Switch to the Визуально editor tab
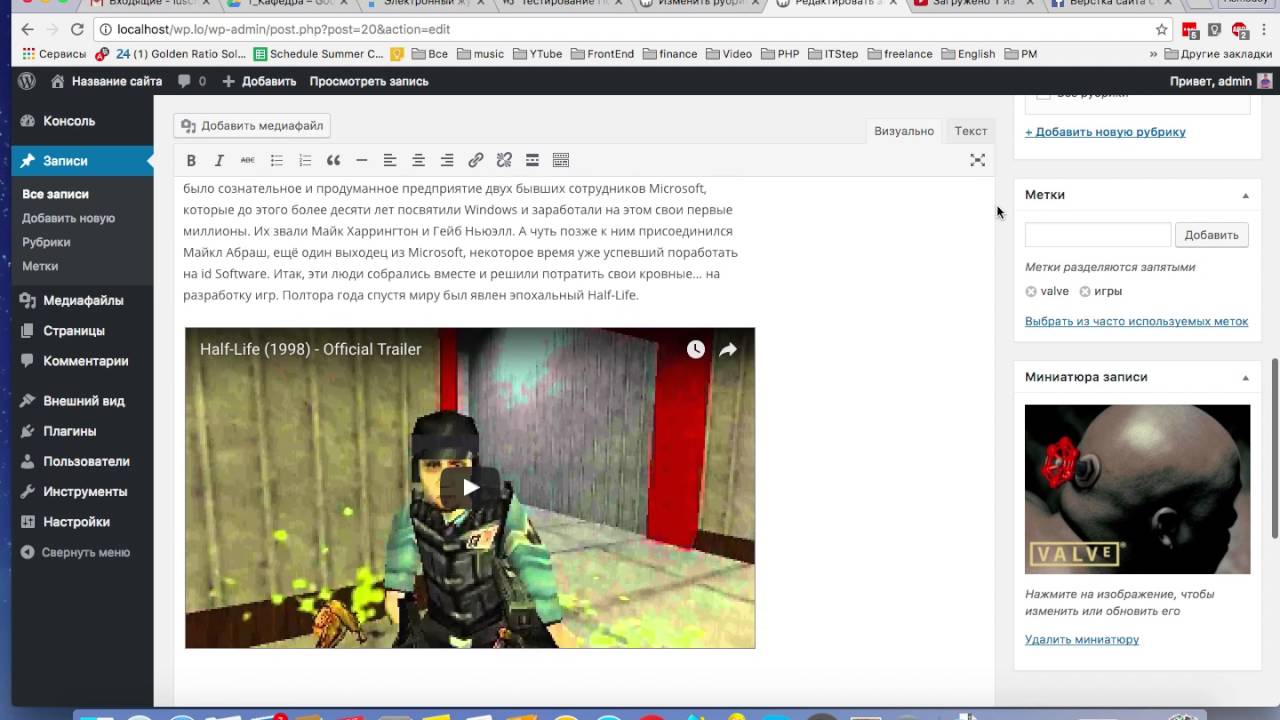The width and height of the screenshot is (1280, 720). point(904,131)
